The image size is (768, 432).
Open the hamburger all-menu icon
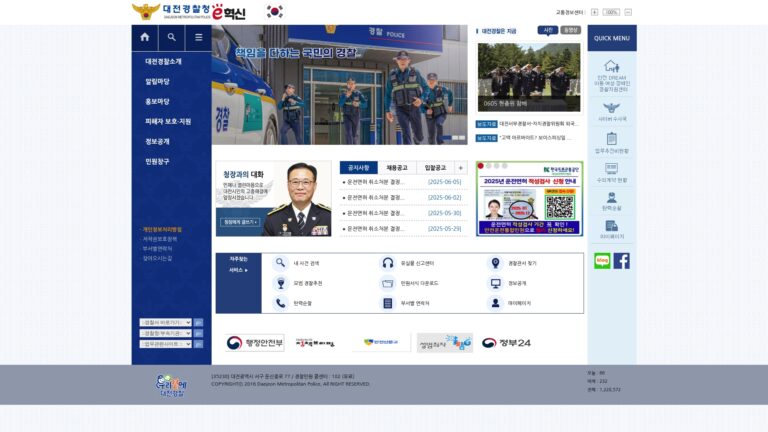(x=198, y=37)
